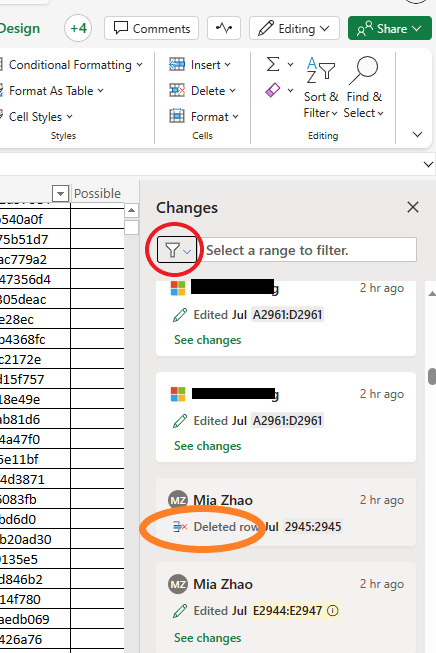Click the 2945:2945 deleted row range
Screen dimensions: 436x653
coord(313,526)
